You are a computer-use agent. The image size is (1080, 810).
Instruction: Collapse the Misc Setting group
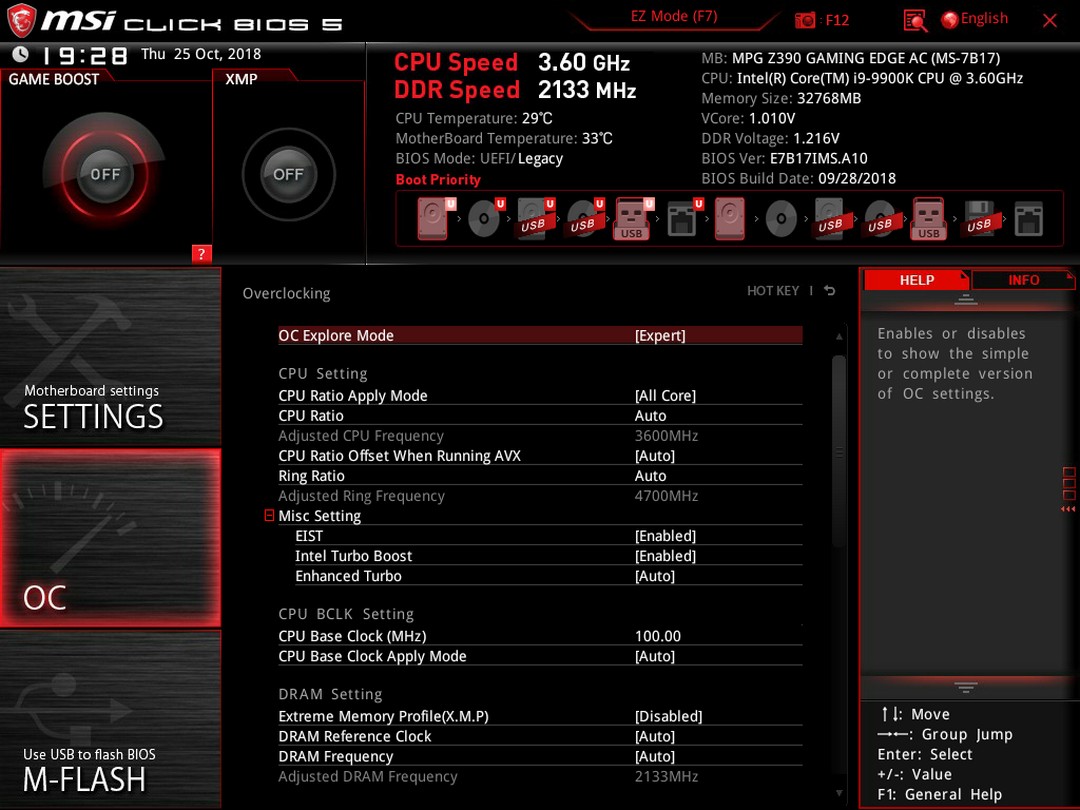[x=269, y=515]
